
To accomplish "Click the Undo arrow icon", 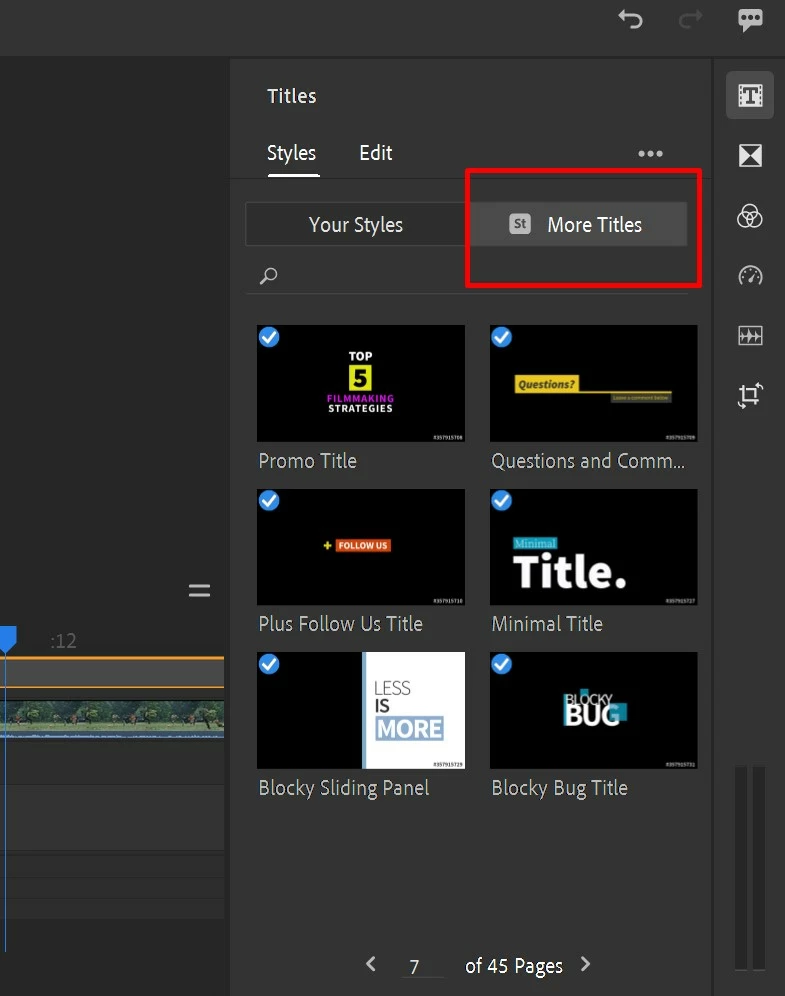I will tap(630, 20).
